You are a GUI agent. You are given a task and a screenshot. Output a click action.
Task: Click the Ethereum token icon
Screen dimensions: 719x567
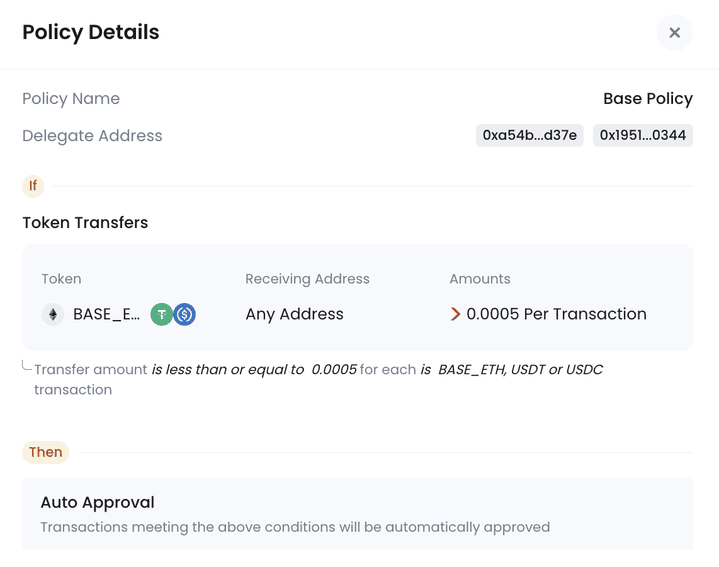[51, 314]
